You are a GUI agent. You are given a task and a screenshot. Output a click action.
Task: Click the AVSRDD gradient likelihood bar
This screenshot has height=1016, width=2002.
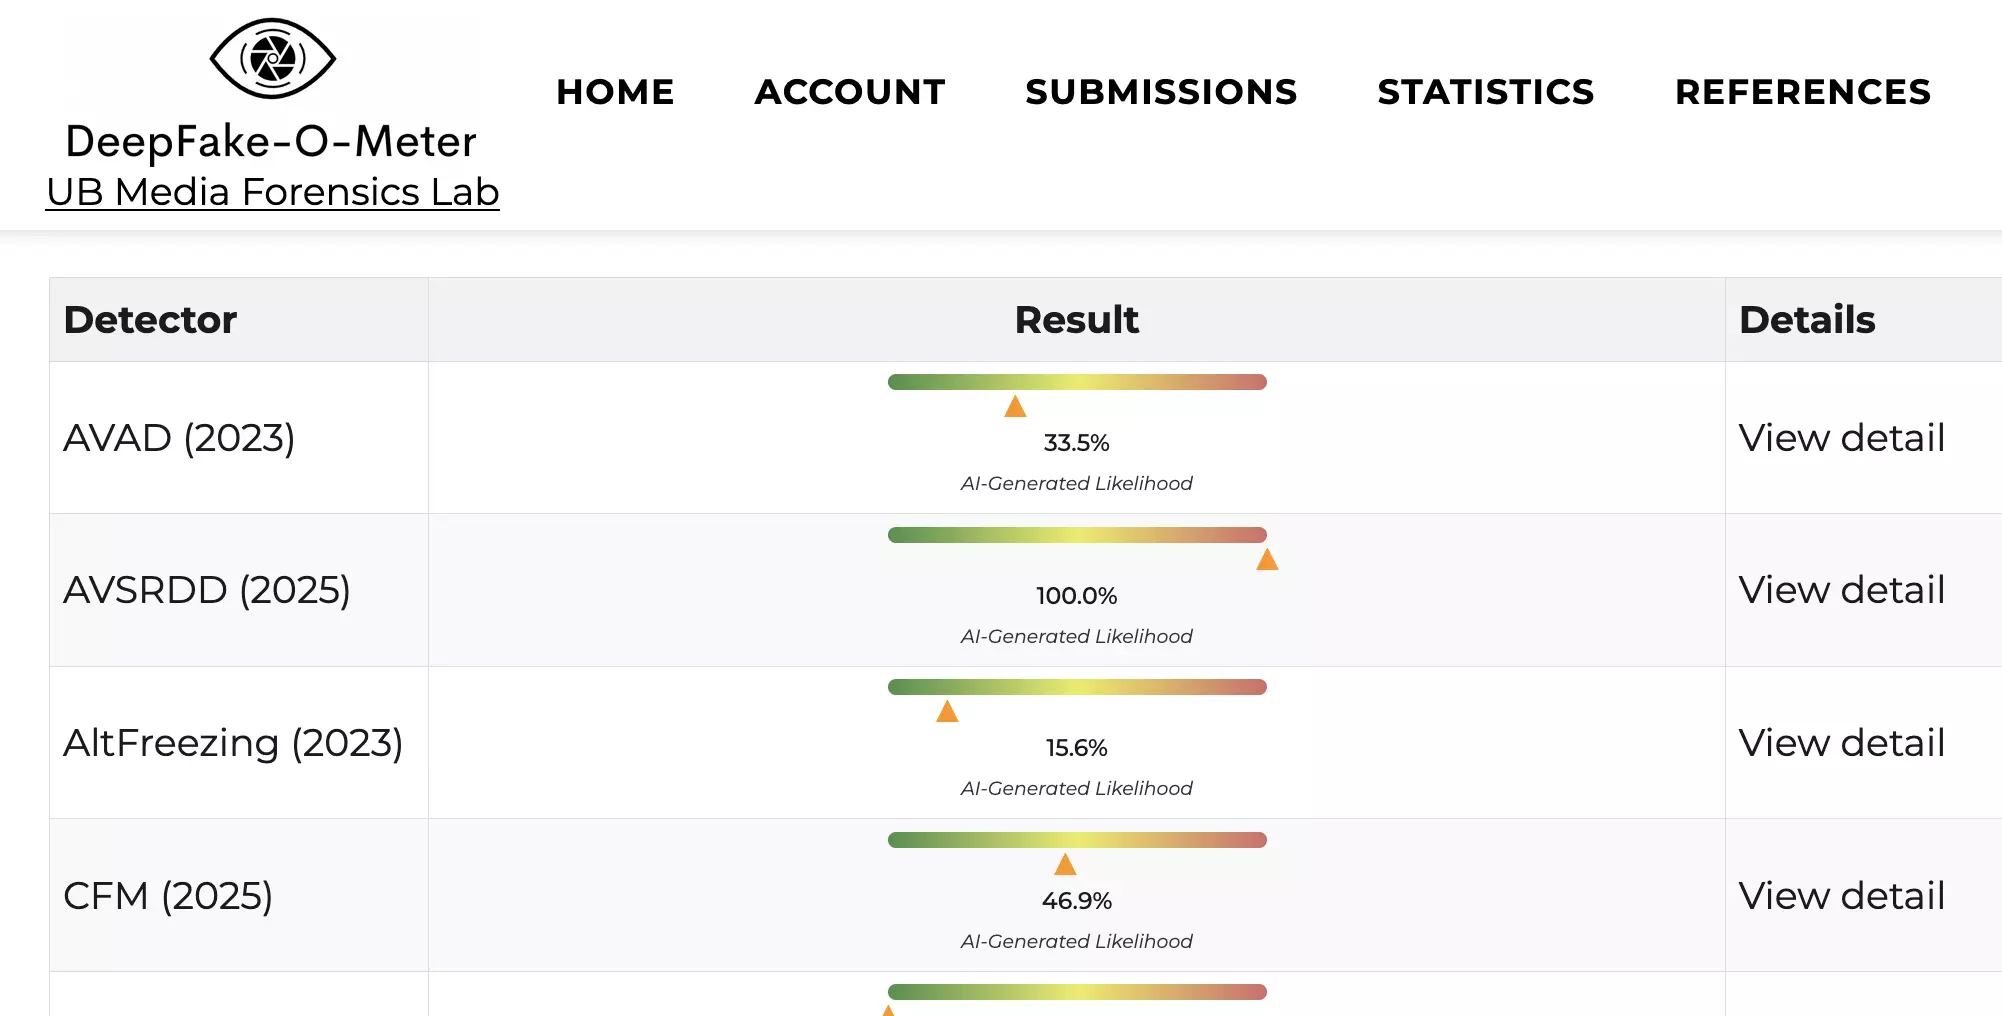(1077, 535)
